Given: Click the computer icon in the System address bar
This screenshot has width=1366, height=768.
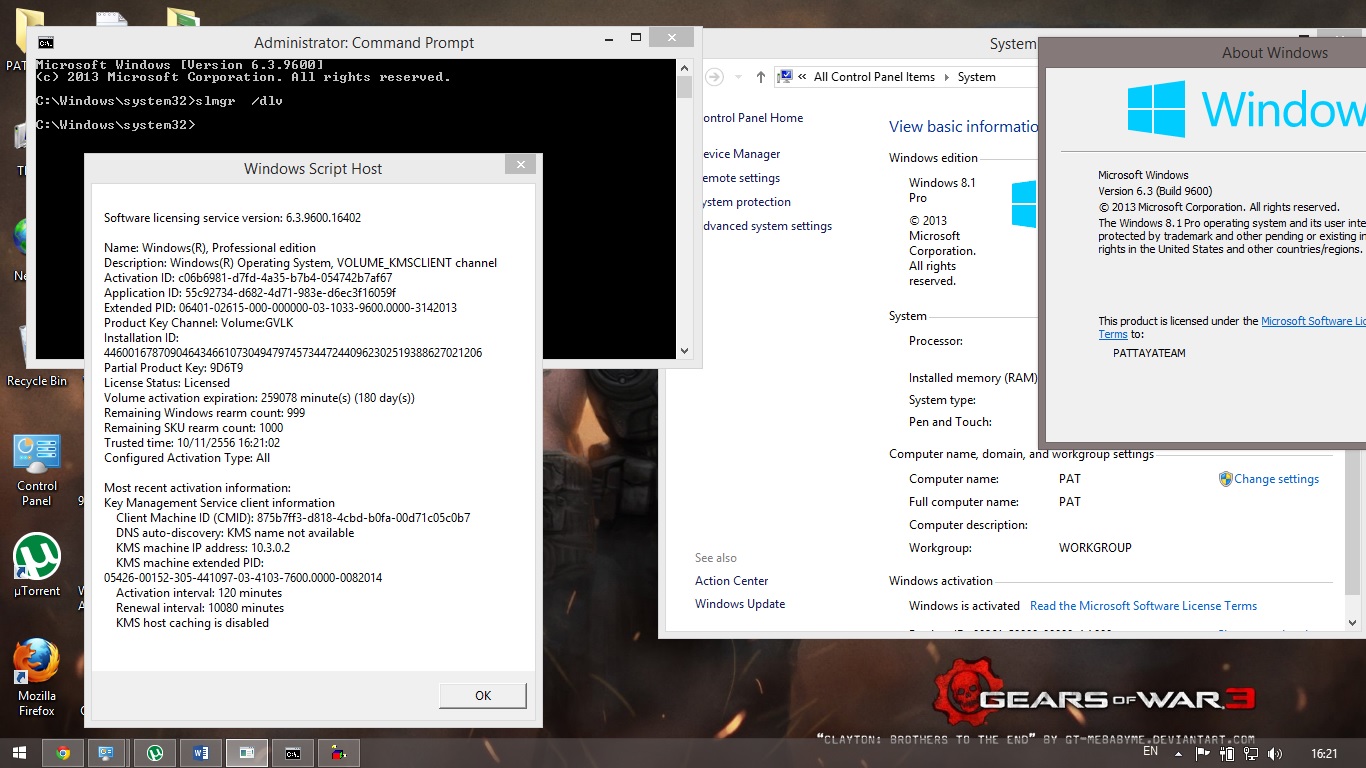Looking at the screenshot, I should [785, 77].
